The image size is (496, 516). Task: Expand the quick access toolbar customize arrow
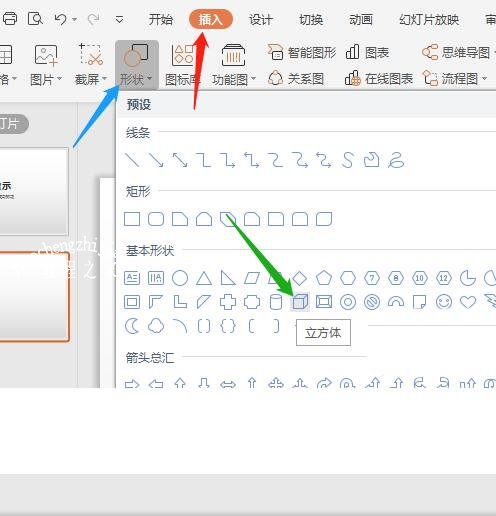tap(119, 20)
